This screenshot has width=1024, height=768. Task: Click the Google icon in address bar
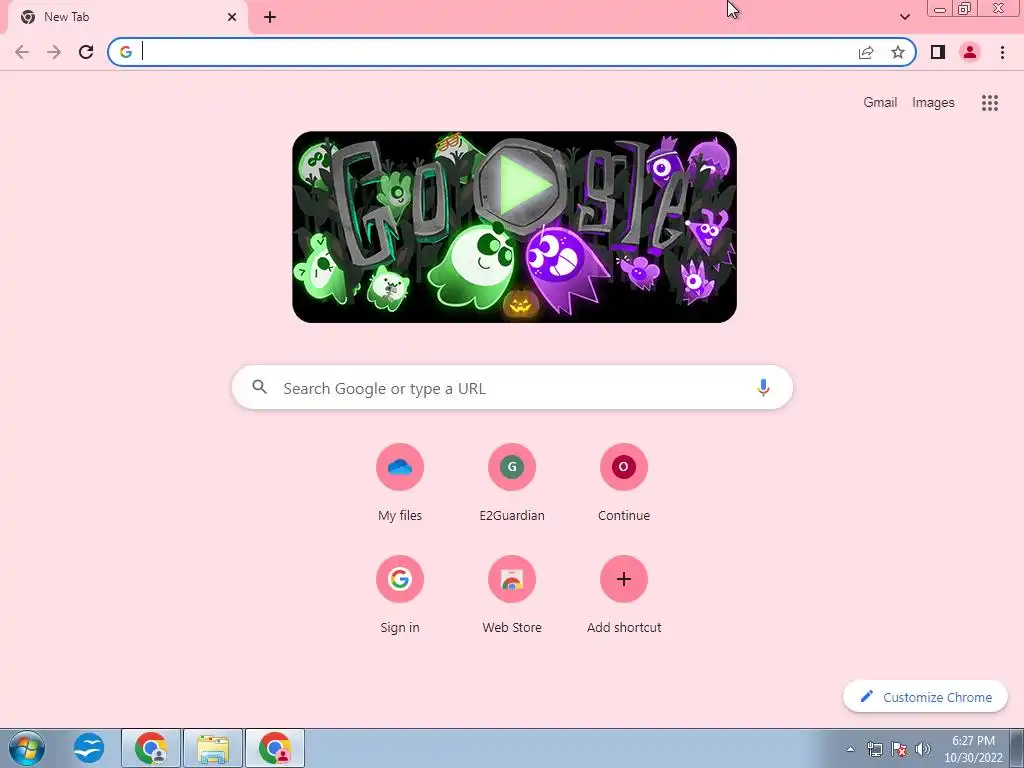(125, 52)
